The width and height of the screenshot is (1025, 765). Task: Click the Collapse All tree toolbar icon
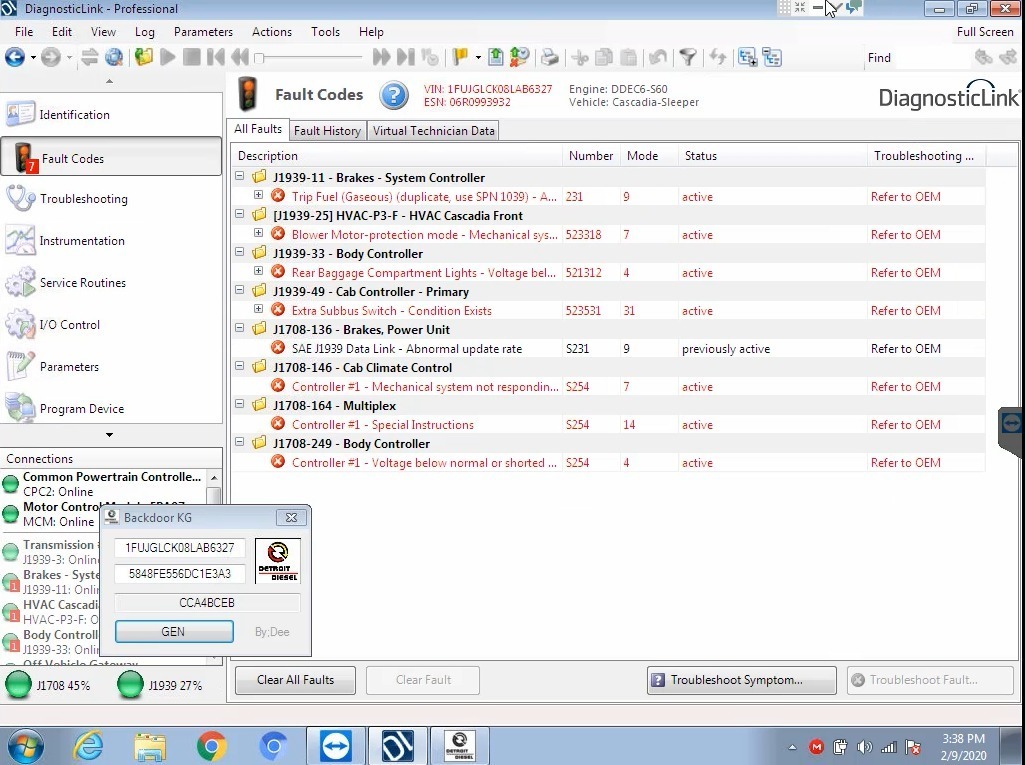pyautogui.click(x=771, y=58)
